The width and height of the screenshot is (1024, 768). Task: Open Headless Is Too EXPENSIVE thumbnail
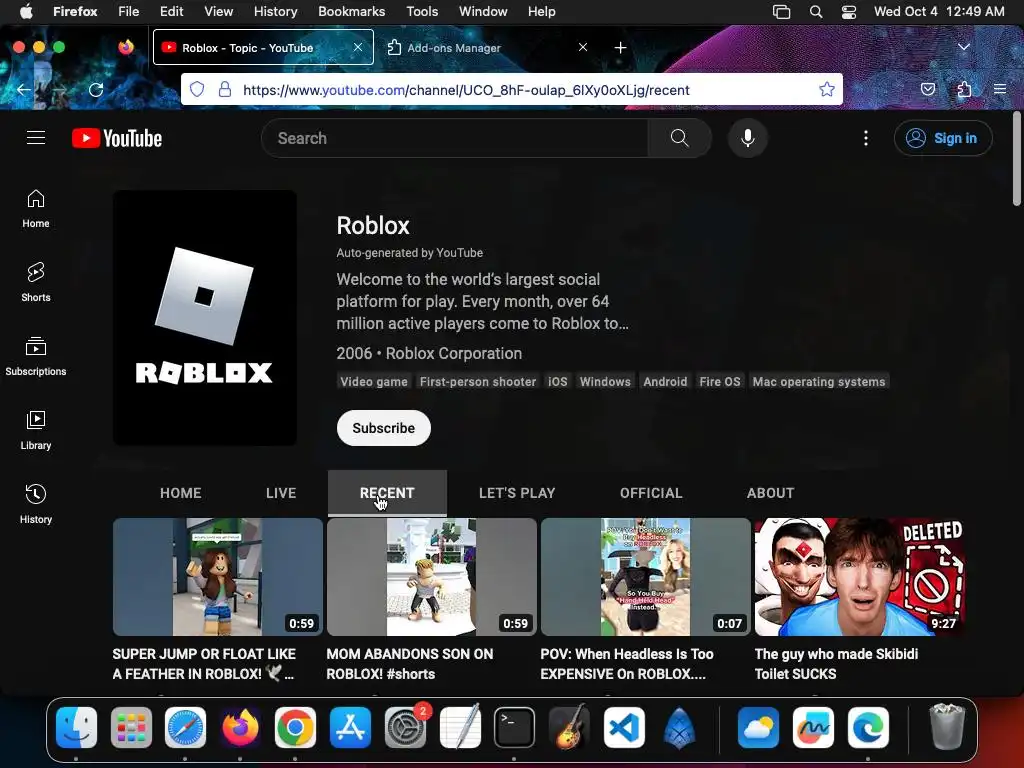pyautogui.click(x=646, y=577)
